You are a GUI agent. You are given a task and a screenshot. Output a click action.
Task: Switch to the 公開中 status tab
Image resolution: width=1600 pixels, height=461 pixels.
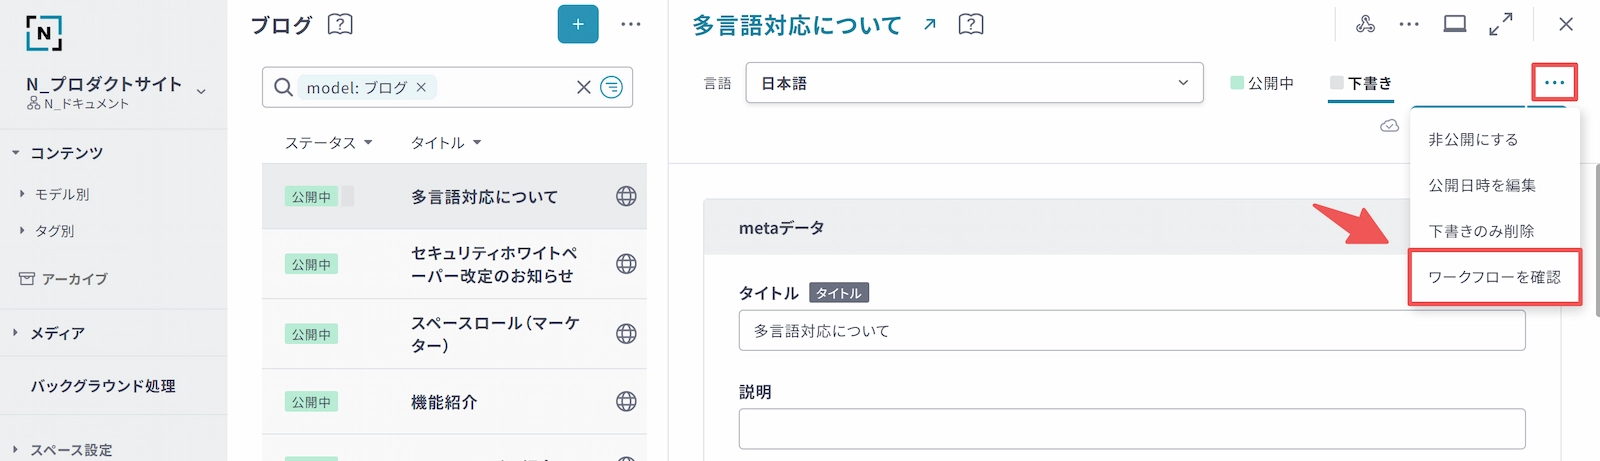(1262, 83)
